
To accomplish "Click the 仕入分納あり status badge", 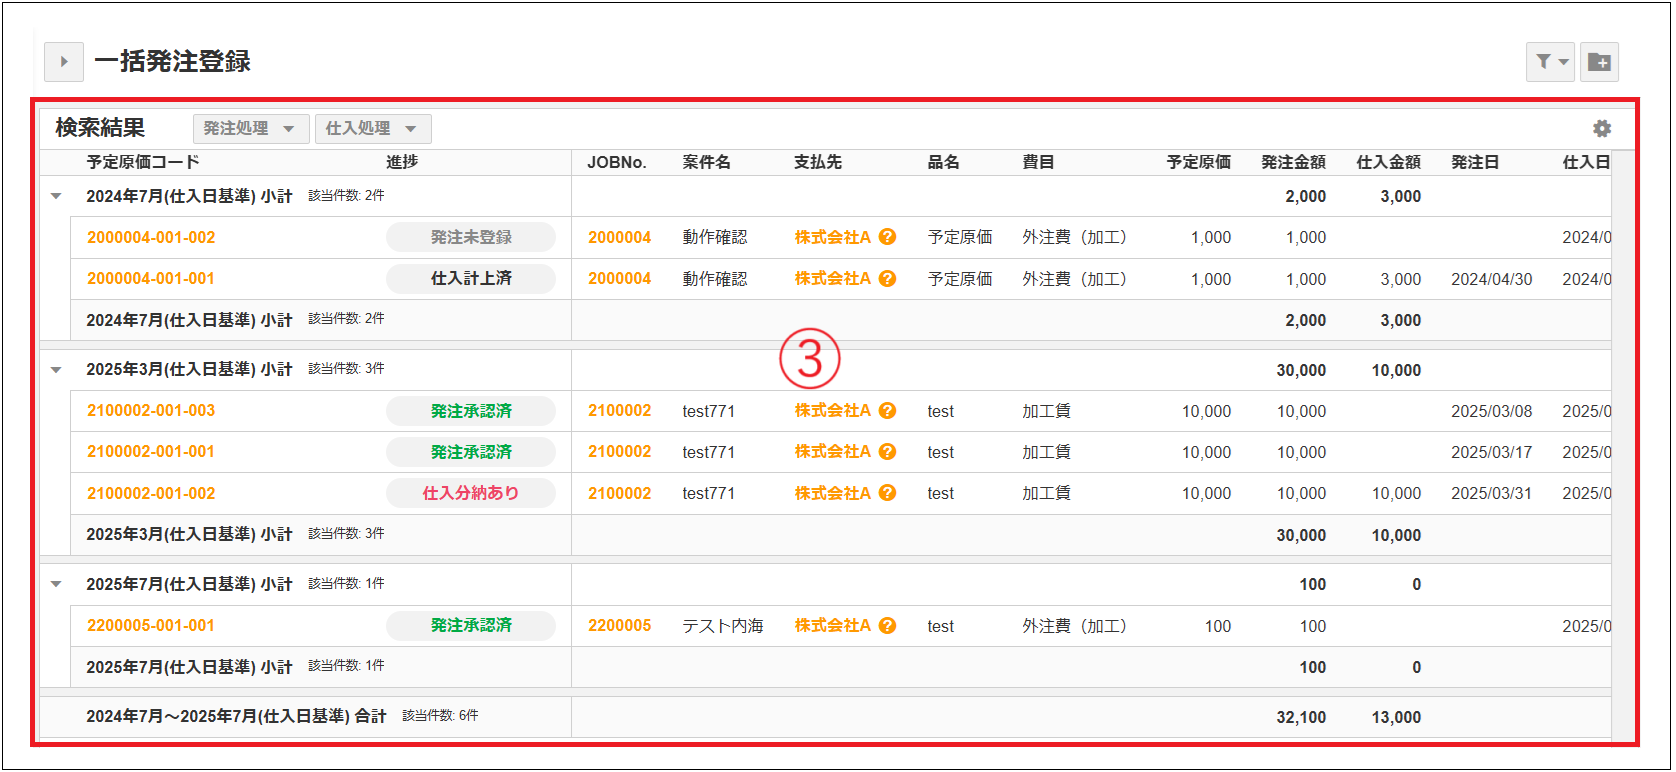I will (470, 493).
